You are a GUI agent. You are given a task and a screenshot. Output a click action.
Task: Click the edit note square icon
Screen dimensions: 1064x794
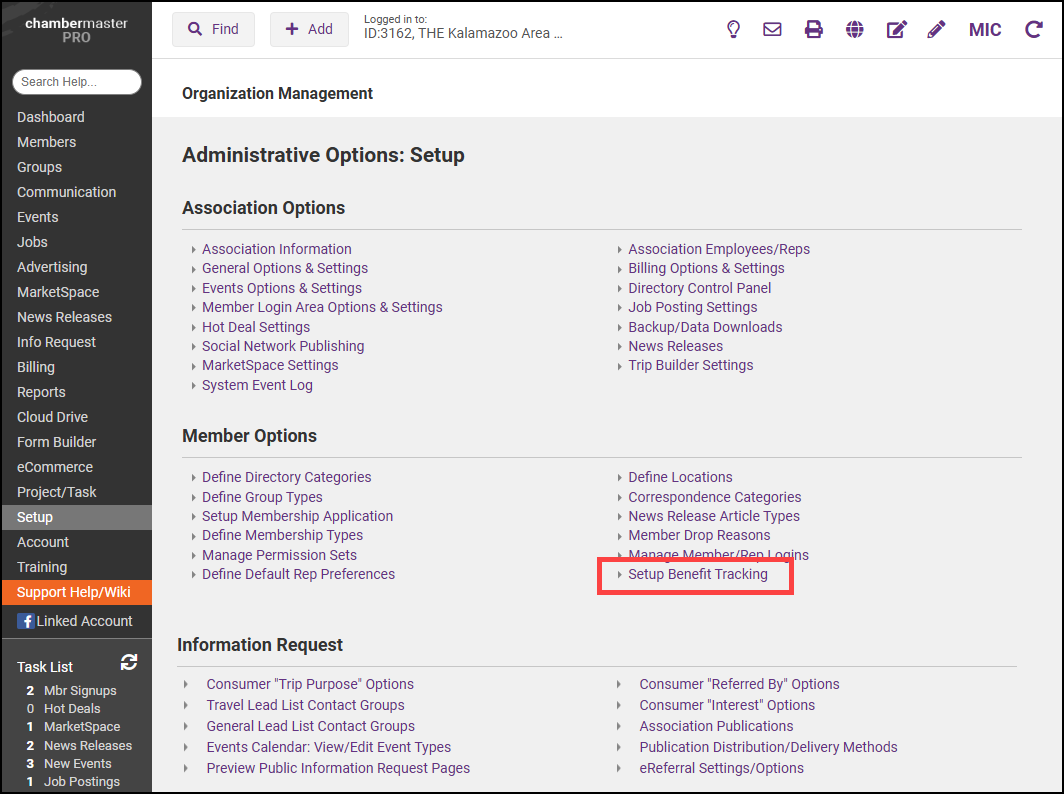[x=896, y=30]
